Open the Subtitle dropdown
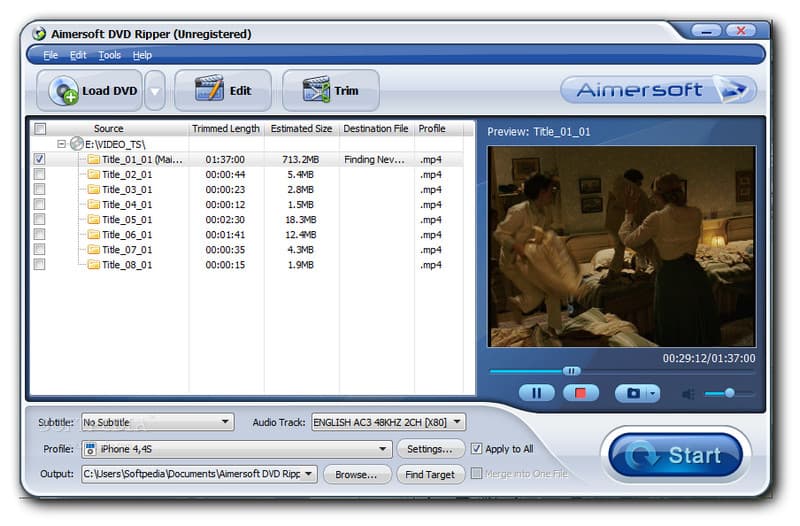800x526 pixels. pyautogui.click(x=157, y=422)
